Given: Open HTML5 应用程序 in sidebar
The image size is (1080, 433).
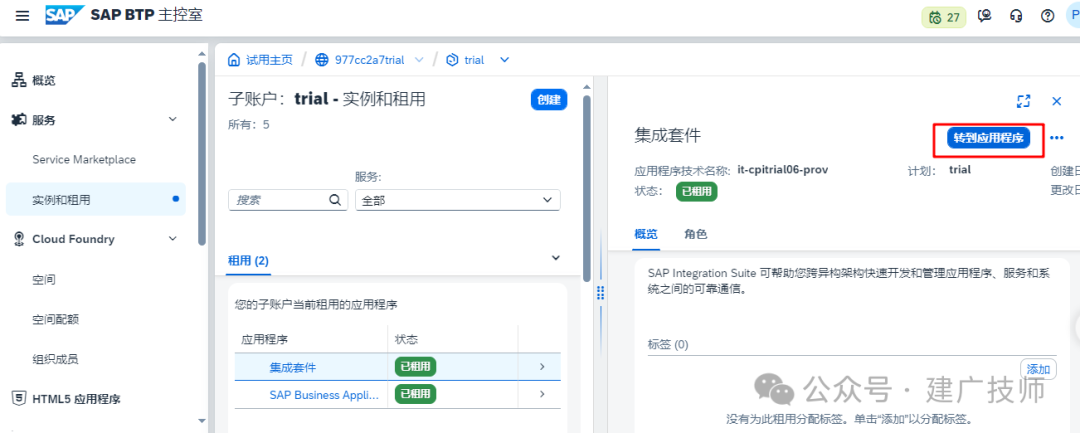Looking at the screenshot, I should click(76, 398).
